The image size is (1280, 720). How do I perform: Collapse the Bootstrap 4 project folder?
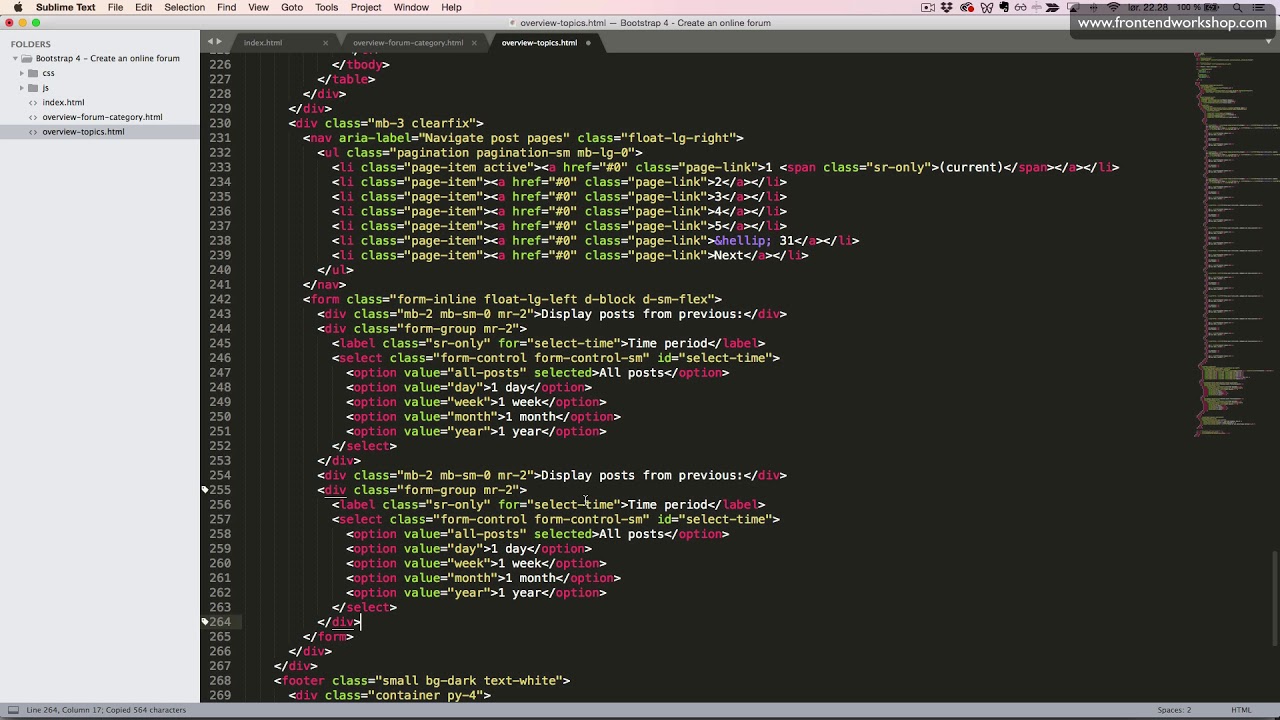16,58
